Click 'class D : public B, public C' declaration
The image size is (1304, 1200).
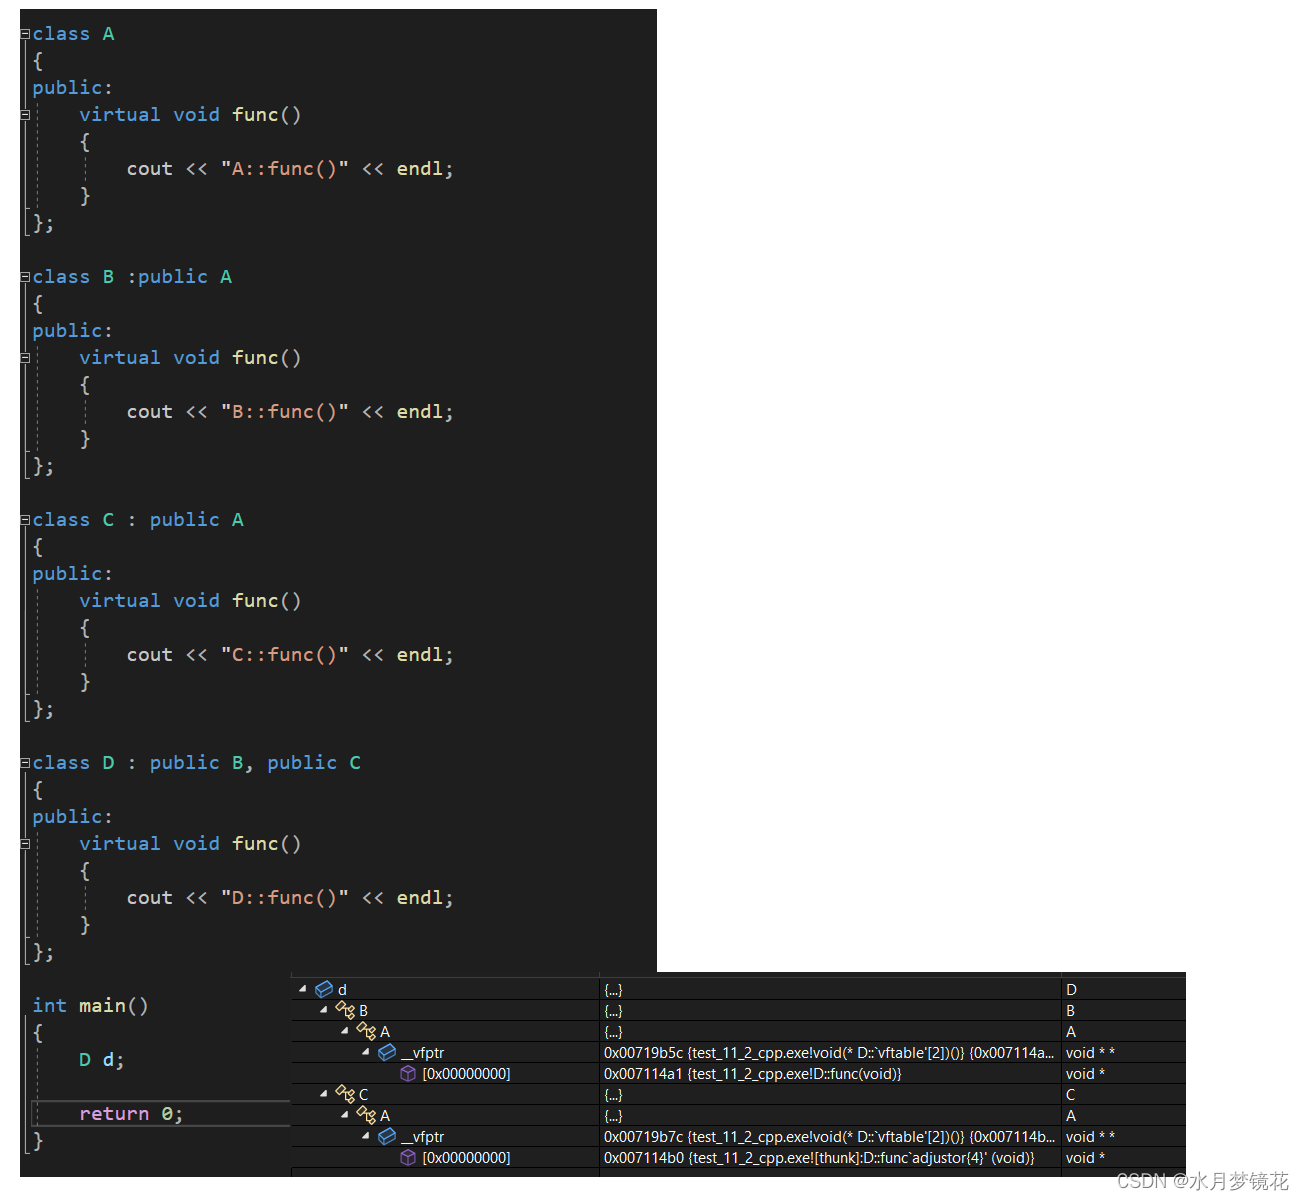pyautogui.click(x=197, y=763)
